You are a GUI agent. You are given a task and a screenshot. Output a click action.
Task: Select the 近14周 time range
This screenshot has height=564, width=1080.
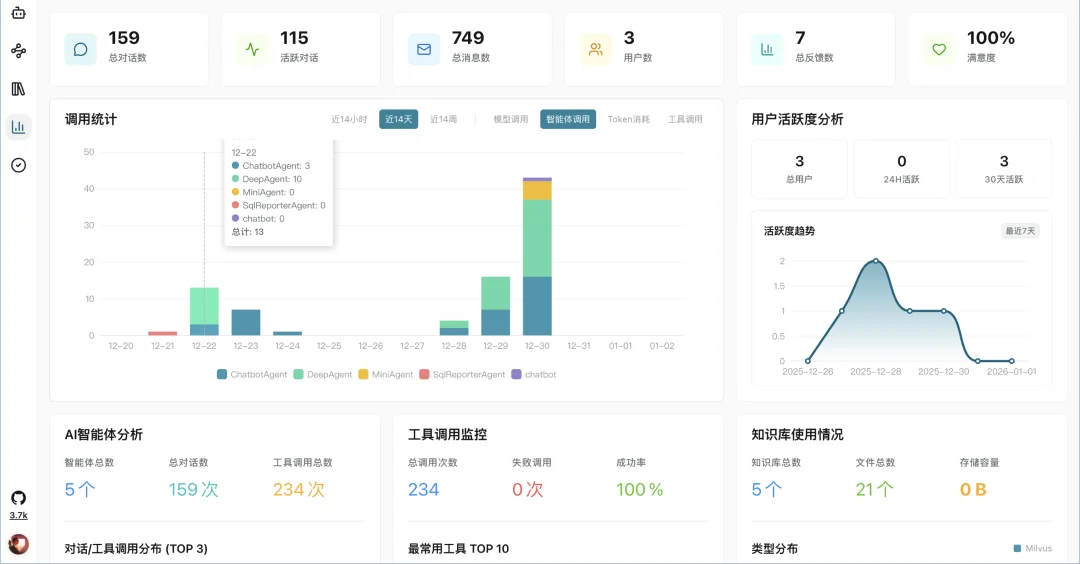[x=444, y=119]
